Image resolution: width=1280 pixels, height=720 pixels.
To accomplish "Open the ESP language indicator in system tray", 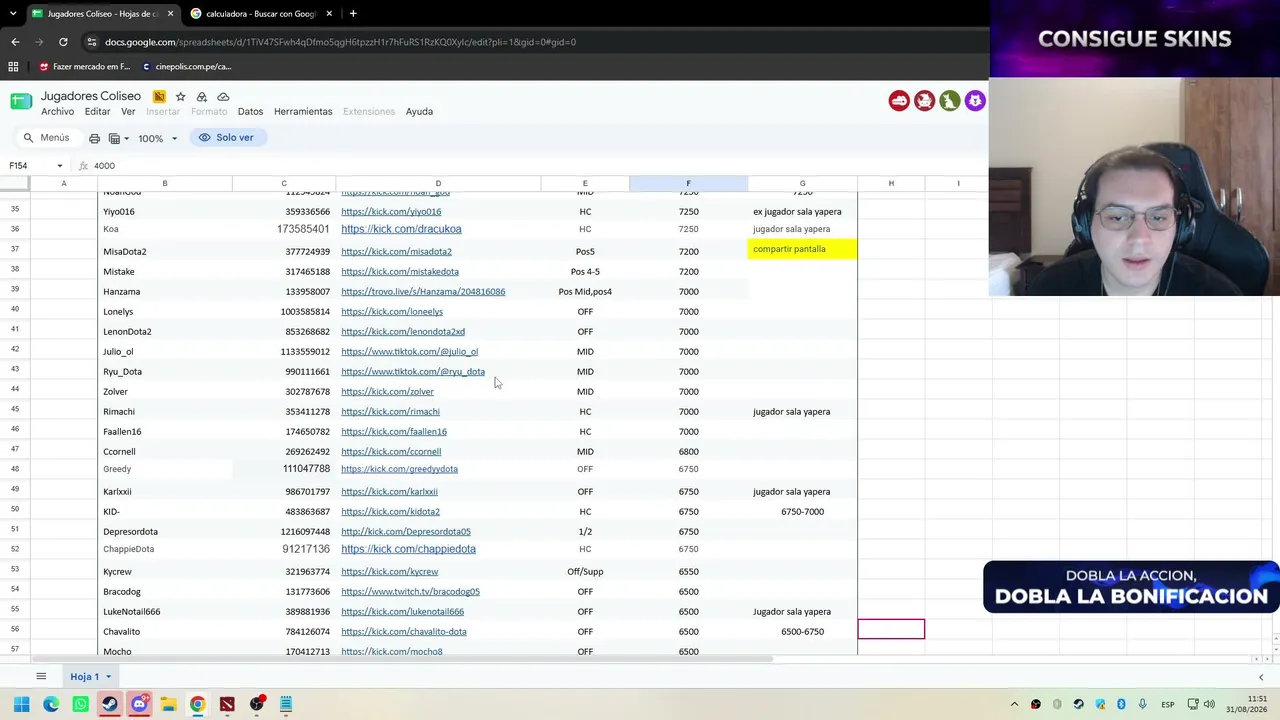I will (1167, 705).
